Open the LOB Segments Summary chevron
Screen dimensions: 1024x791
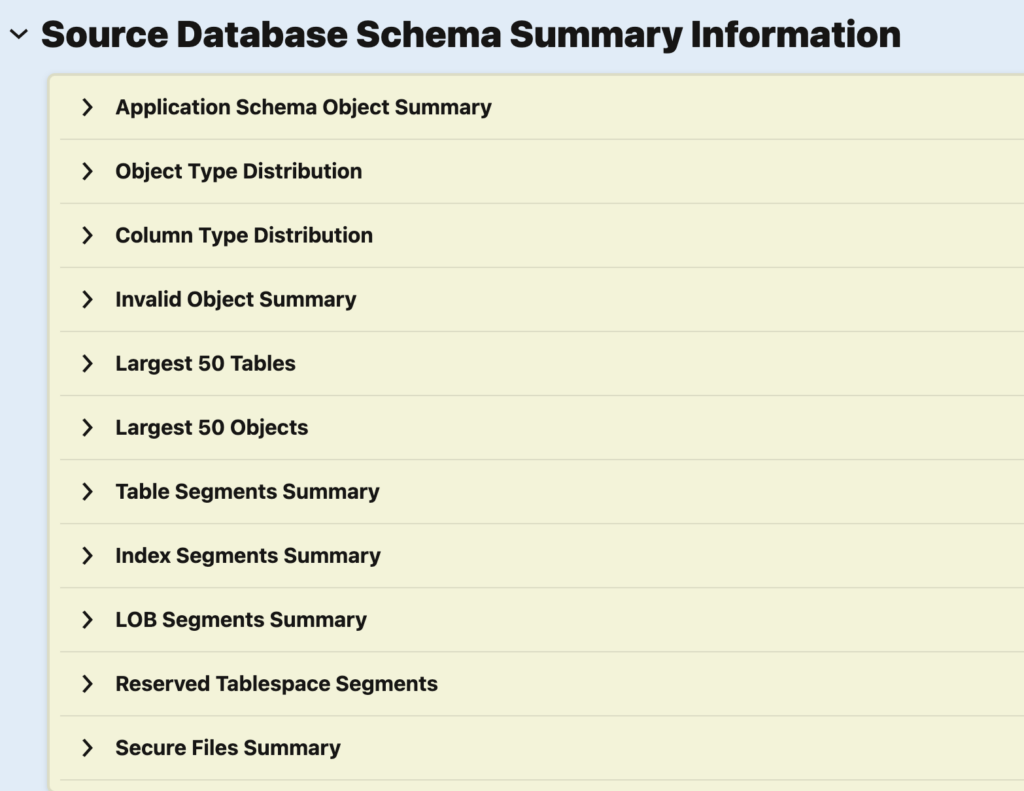[x=88, y=619]
